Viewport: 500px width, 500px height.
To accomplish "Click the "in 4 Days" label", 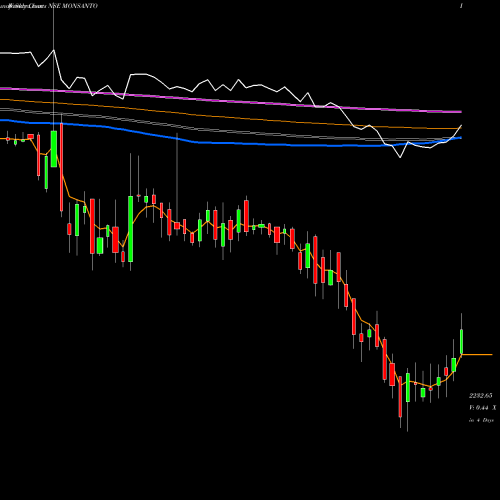I will 481,420.
